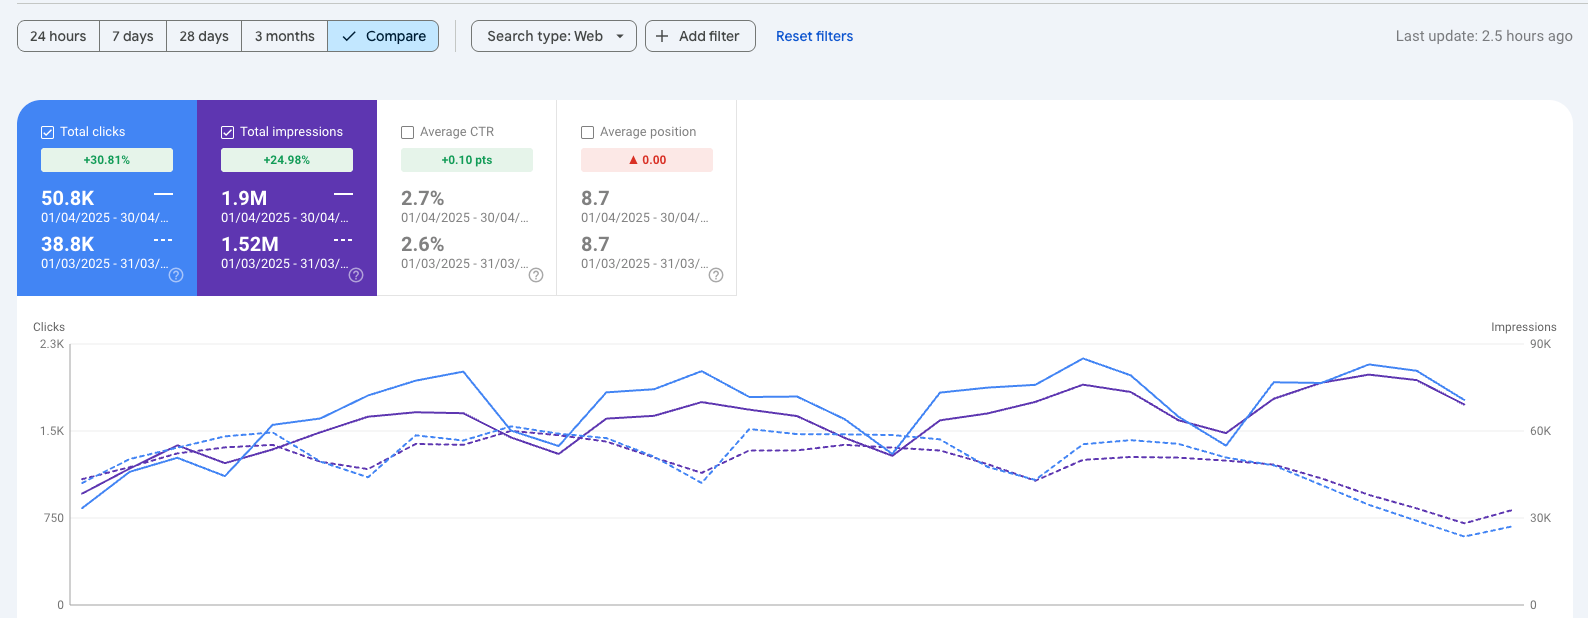Click help icon on Total clicks card
The height and width of the screenshot is (618, 1588).
click(176, 275)
